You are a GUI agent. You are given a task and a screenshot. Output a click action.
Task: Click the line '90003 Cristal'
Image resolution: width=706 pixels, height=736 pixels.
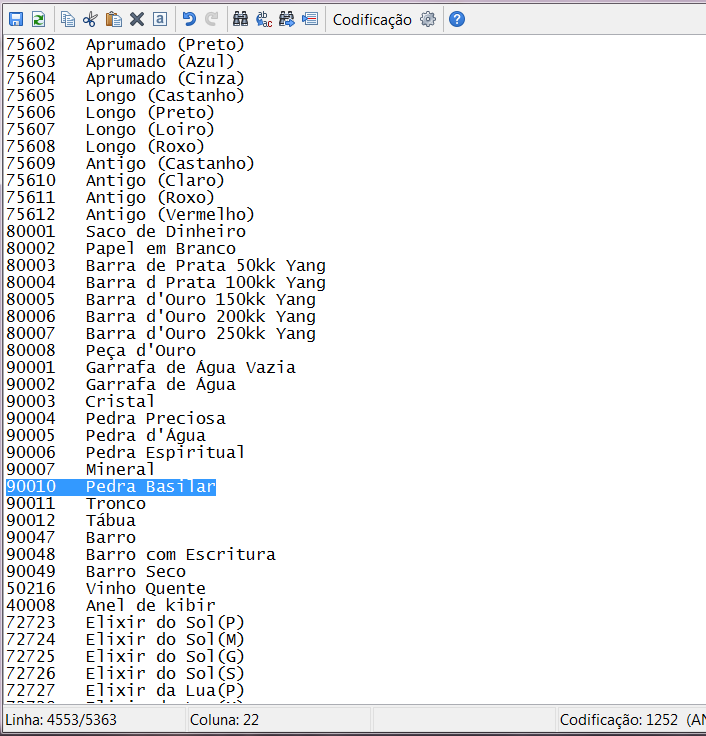click(x=80, y=401)
